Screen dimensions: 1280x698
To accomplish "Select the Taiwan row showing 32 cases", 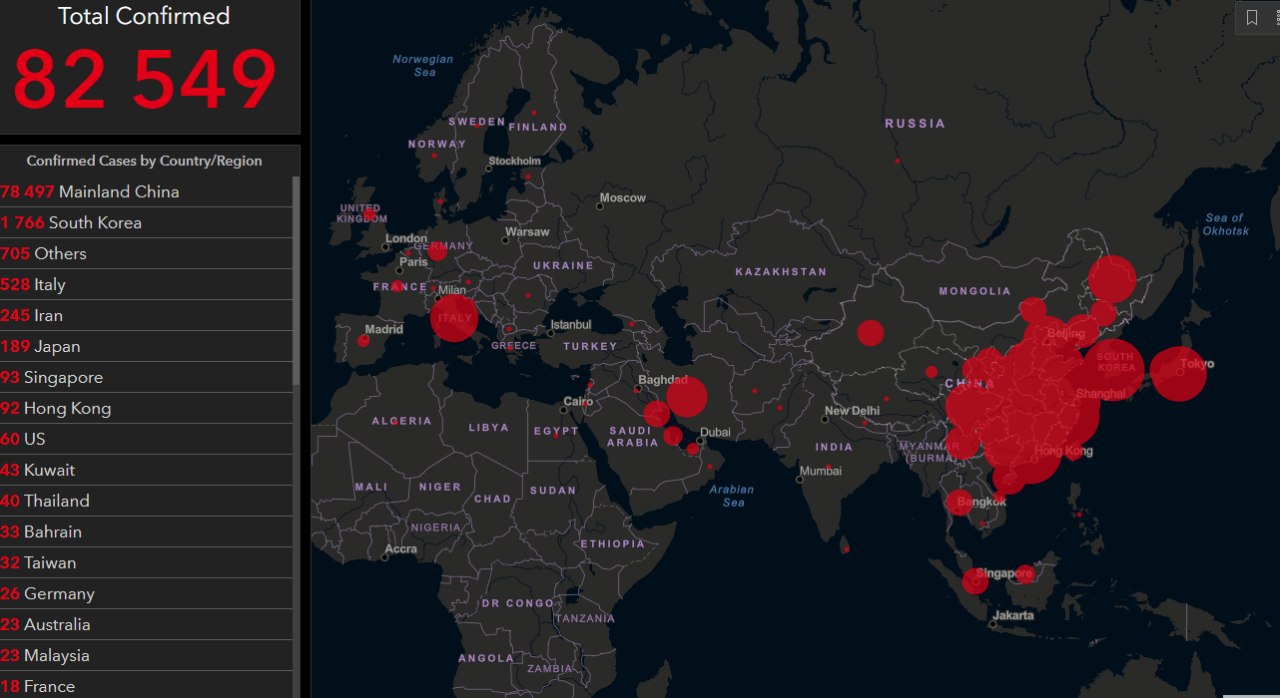I will pos(146,564).
